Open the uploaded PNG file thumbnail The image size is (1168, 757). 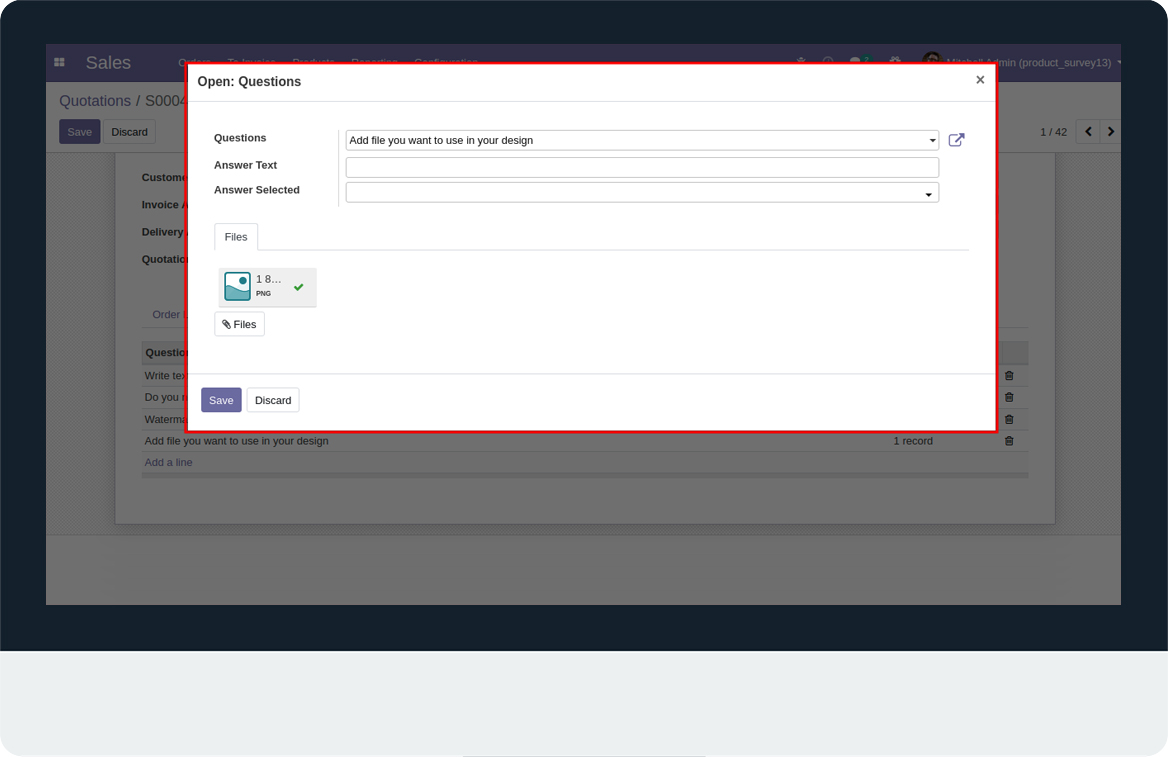pos(238,287)
